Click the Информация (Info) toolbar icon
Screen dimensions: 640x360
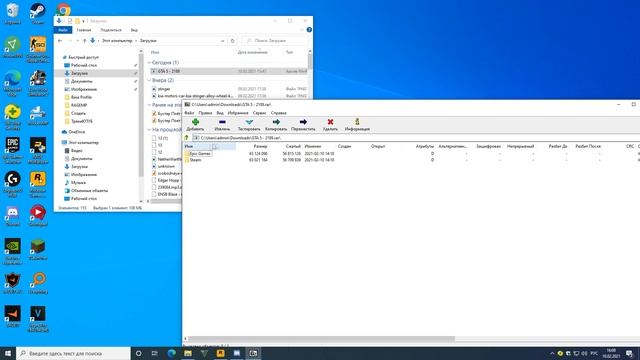pos(357,122)
